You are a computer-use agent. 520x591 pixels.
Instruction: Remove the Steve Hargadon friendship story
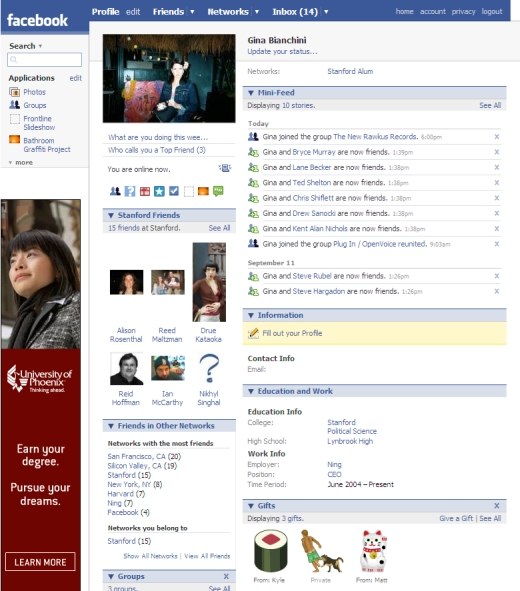click(x=497, y=291)
